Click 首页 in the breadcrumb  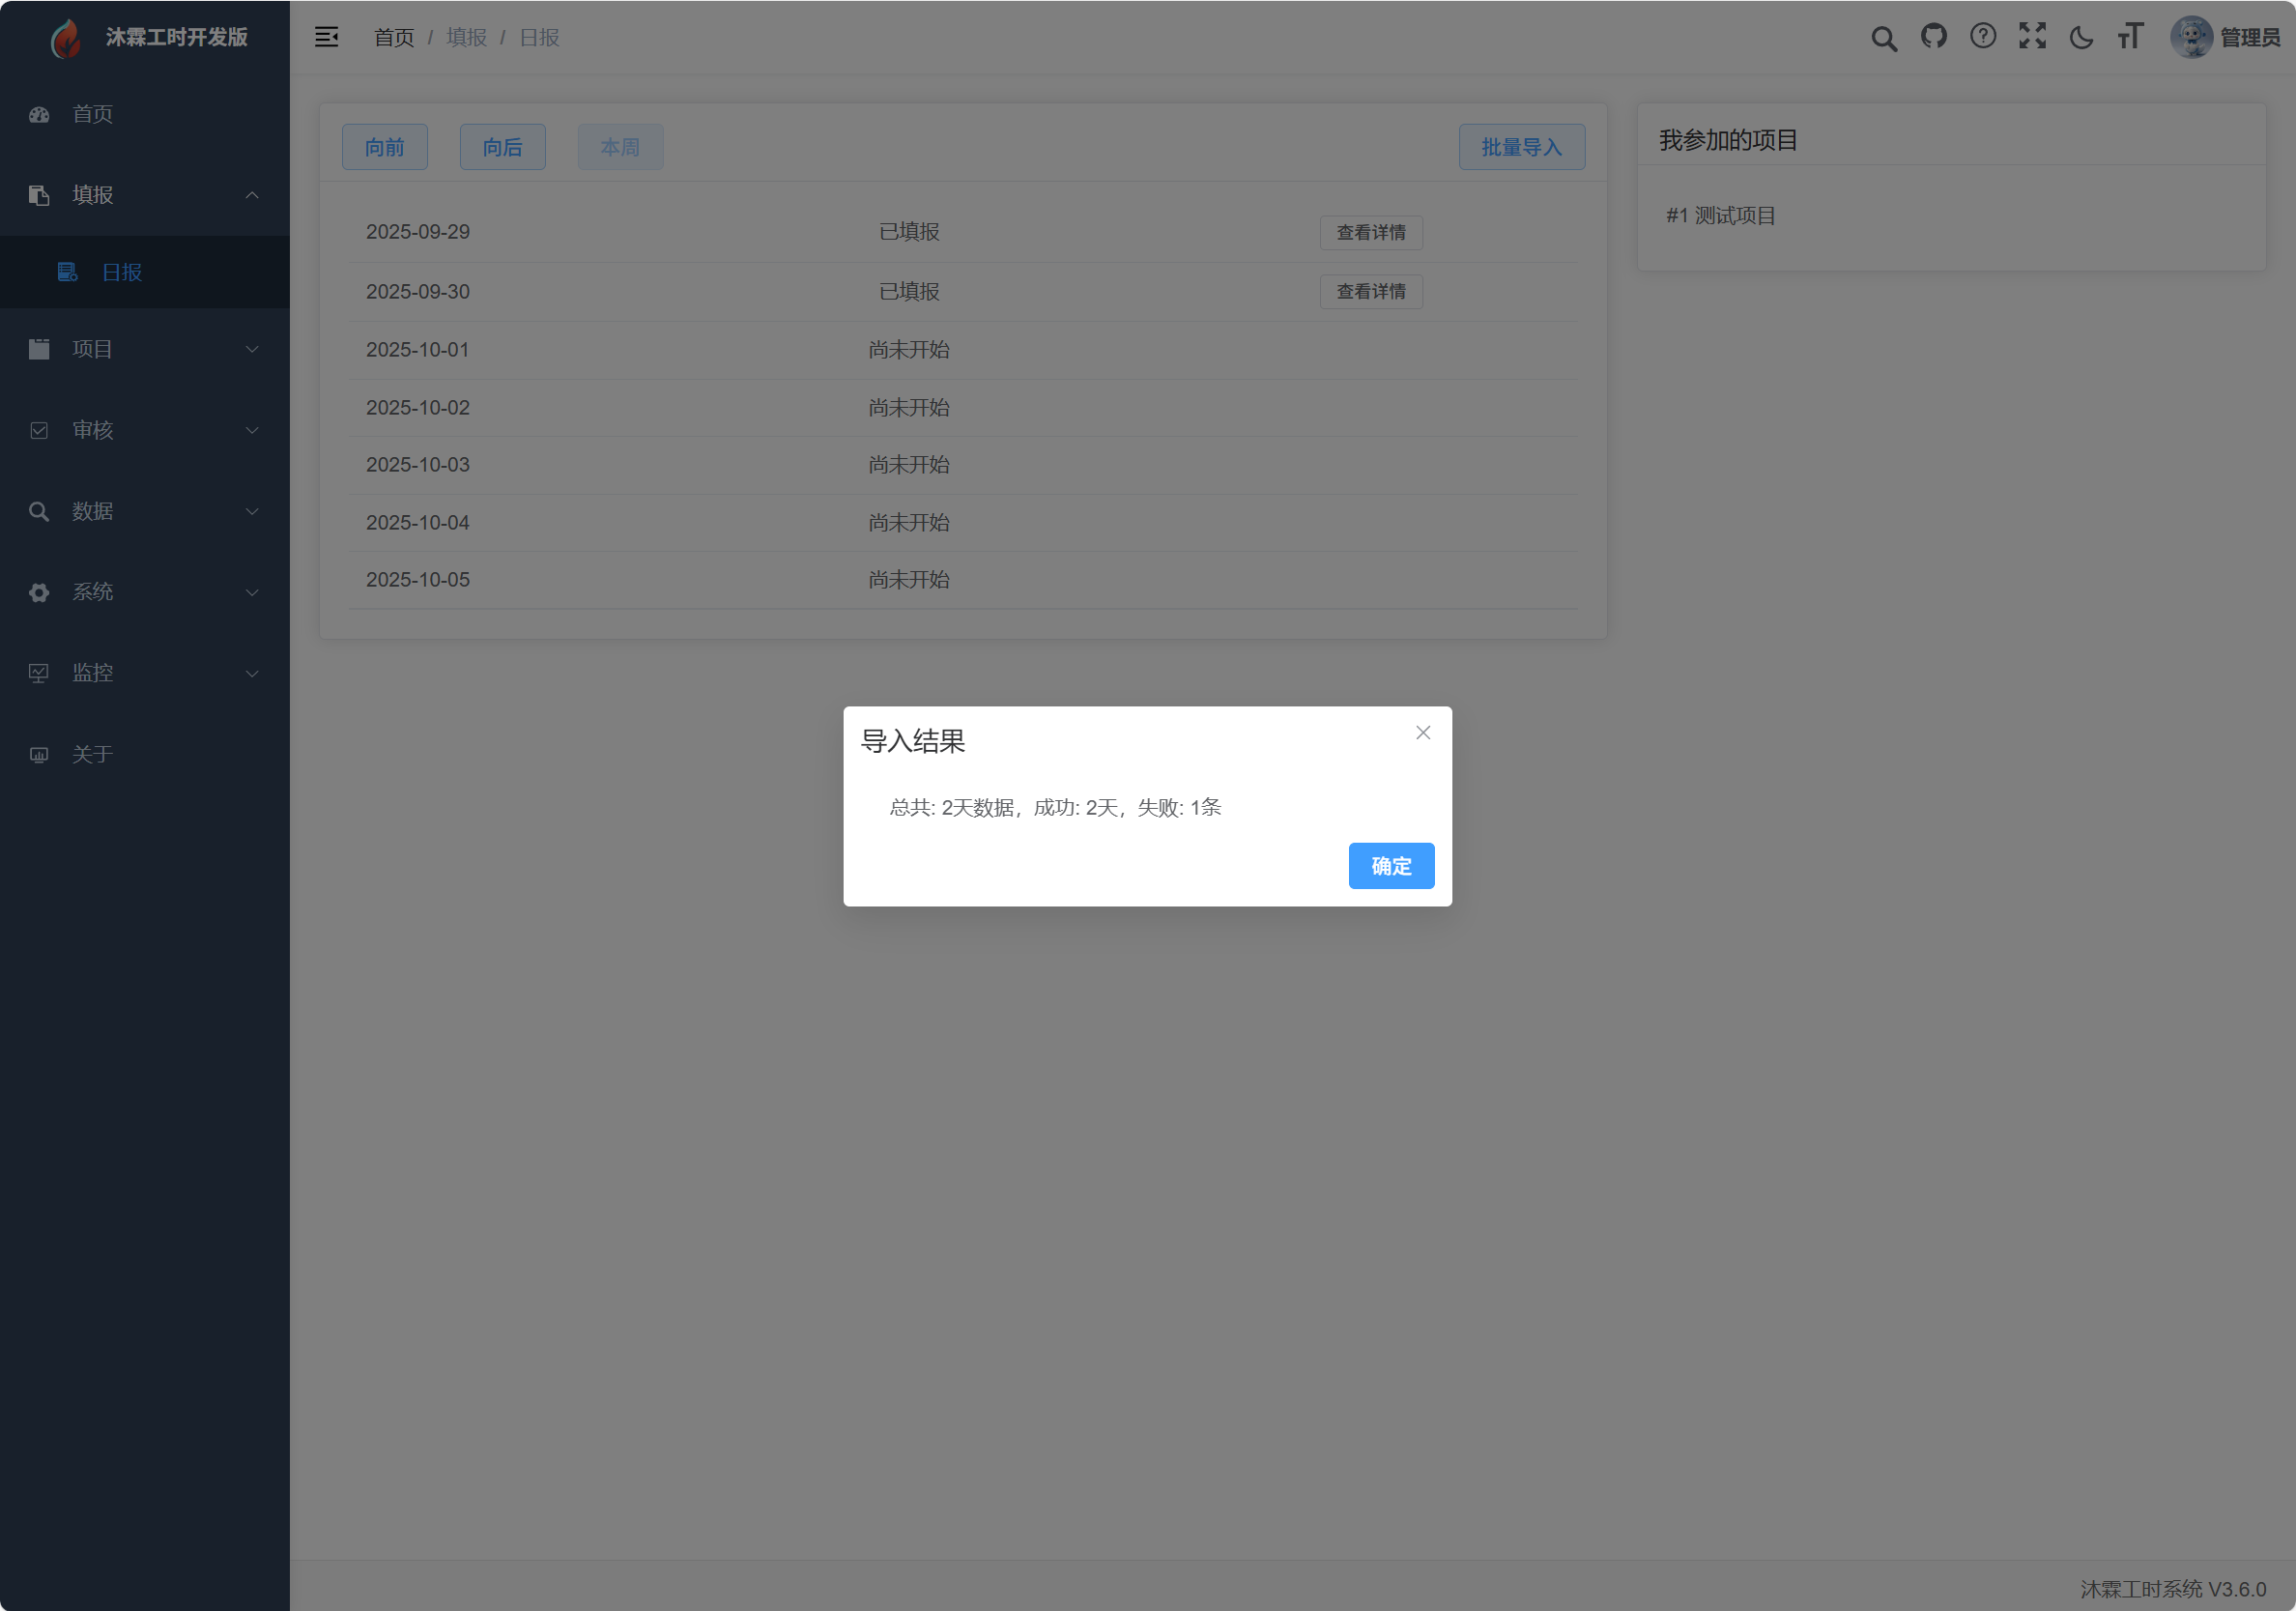pyautogui.click(x=393, y=37)
